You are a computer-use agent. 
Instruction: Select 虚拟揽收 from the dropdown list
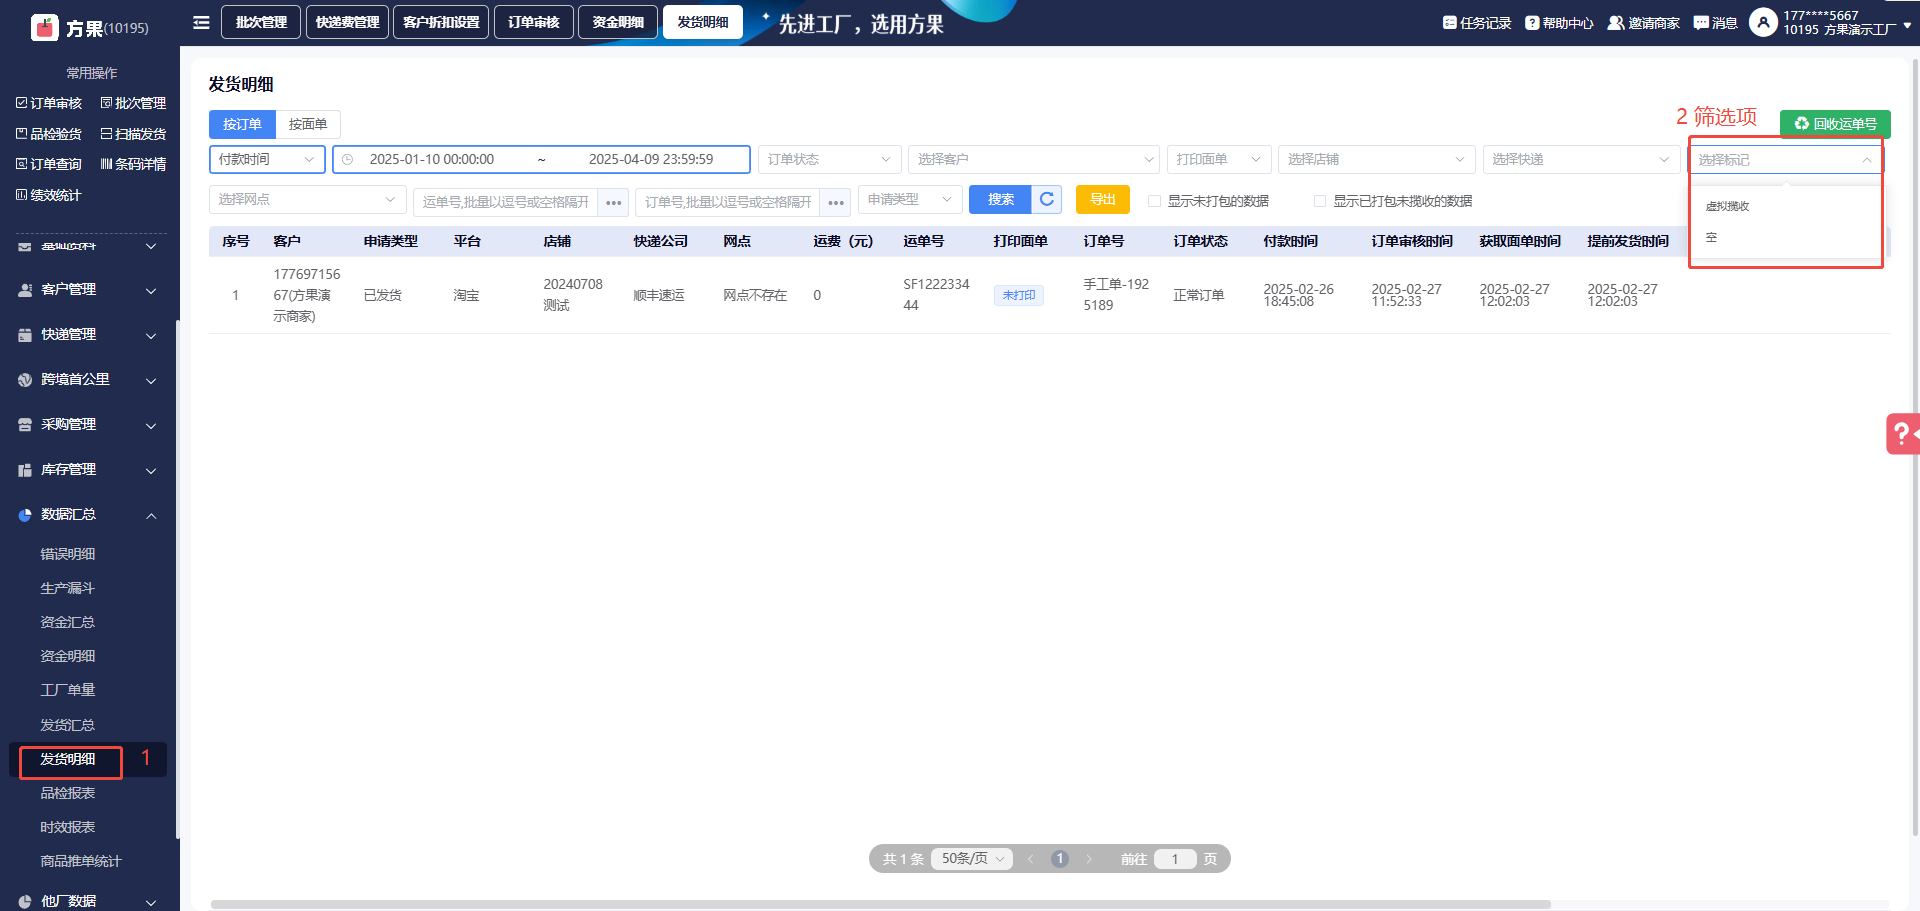[x=1727, y=206]
